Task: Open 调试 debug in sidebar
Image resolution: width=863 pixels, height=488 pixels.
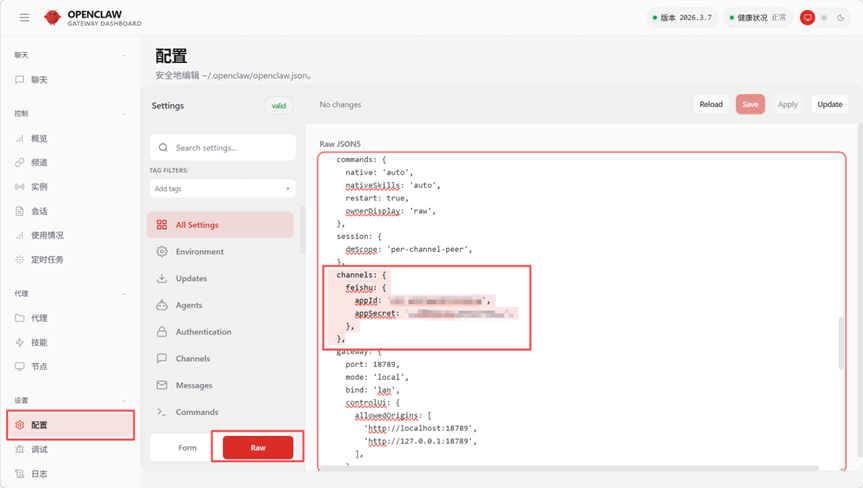Action: point(70,449)
